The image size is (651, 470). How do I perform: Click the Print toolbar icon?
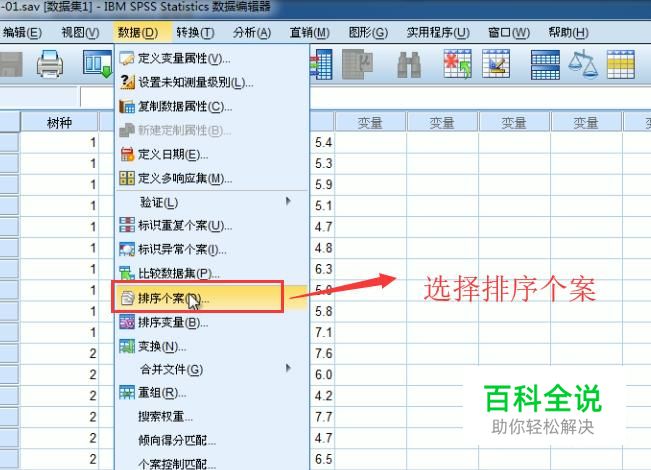tap(50, 64)
